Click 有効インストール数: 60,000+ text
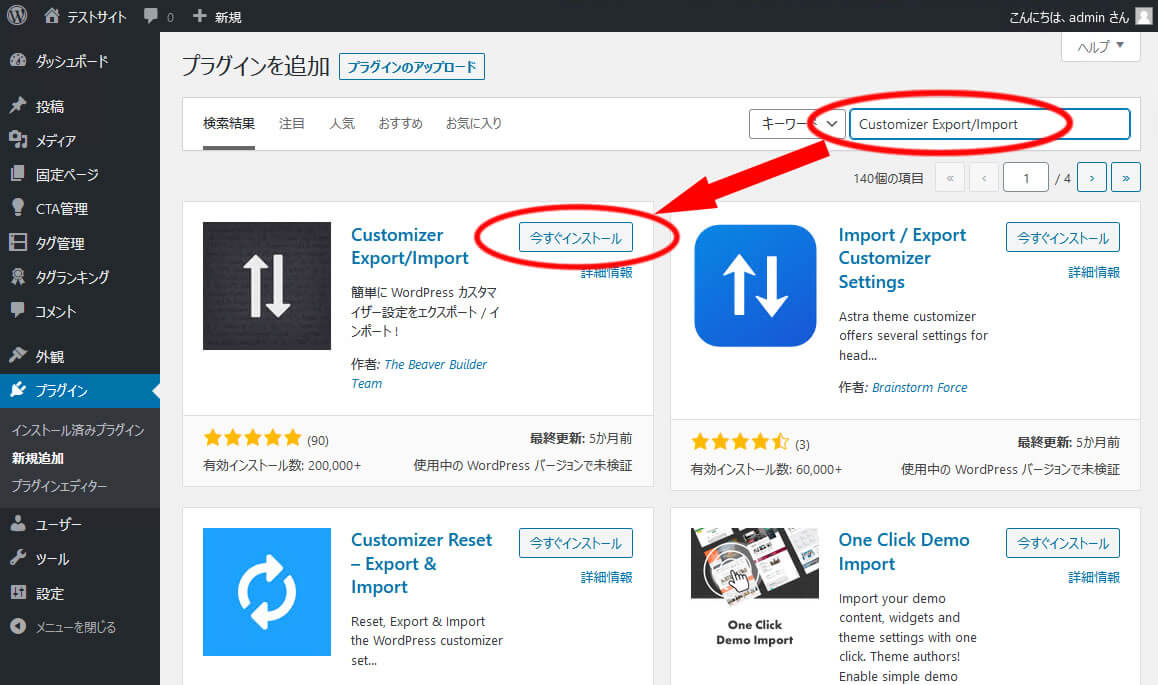Screen dimensions: 1158x685 point(766,469)
